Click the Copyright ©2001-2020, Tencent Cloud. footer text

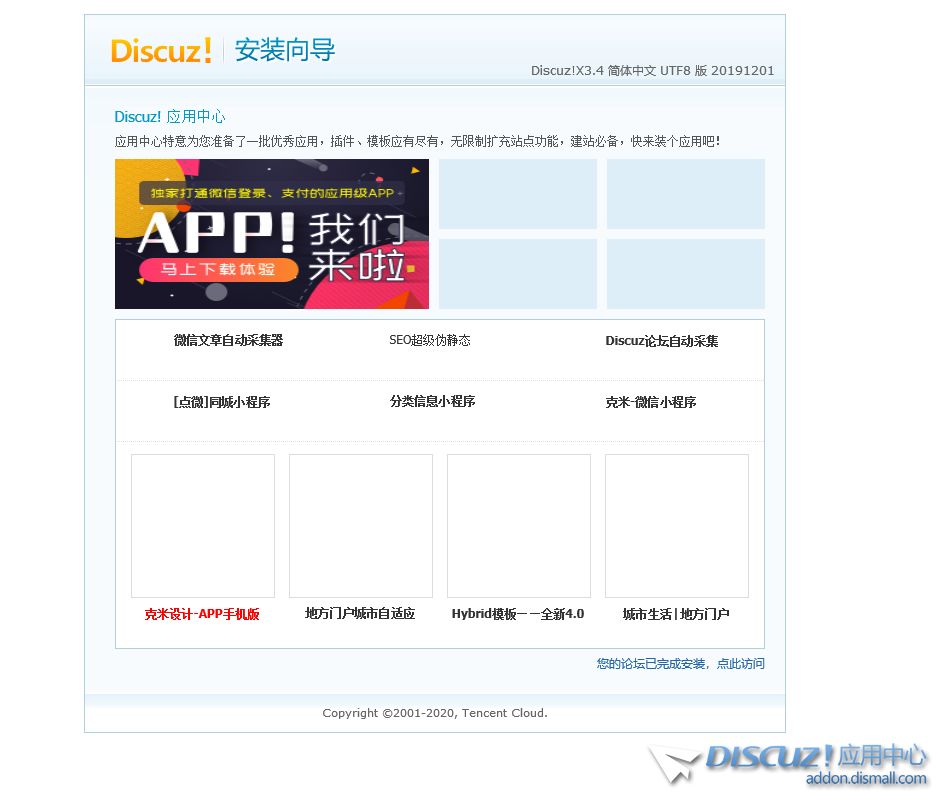(x=435, y=713)
